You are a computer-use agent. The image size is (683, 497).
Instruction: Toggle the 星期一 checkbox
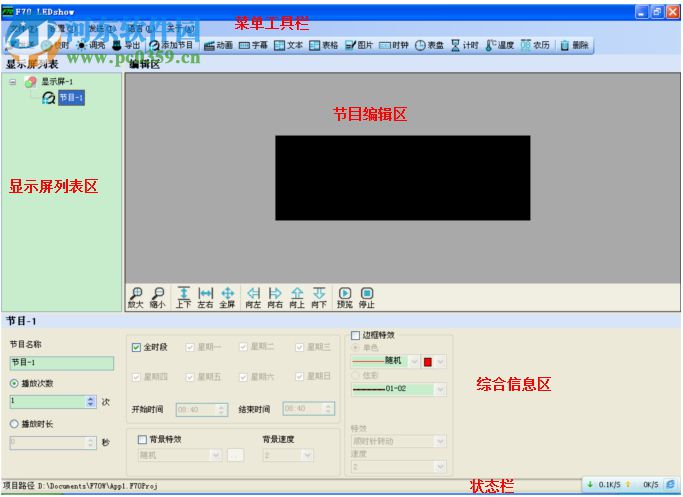[x=190, y=347]
